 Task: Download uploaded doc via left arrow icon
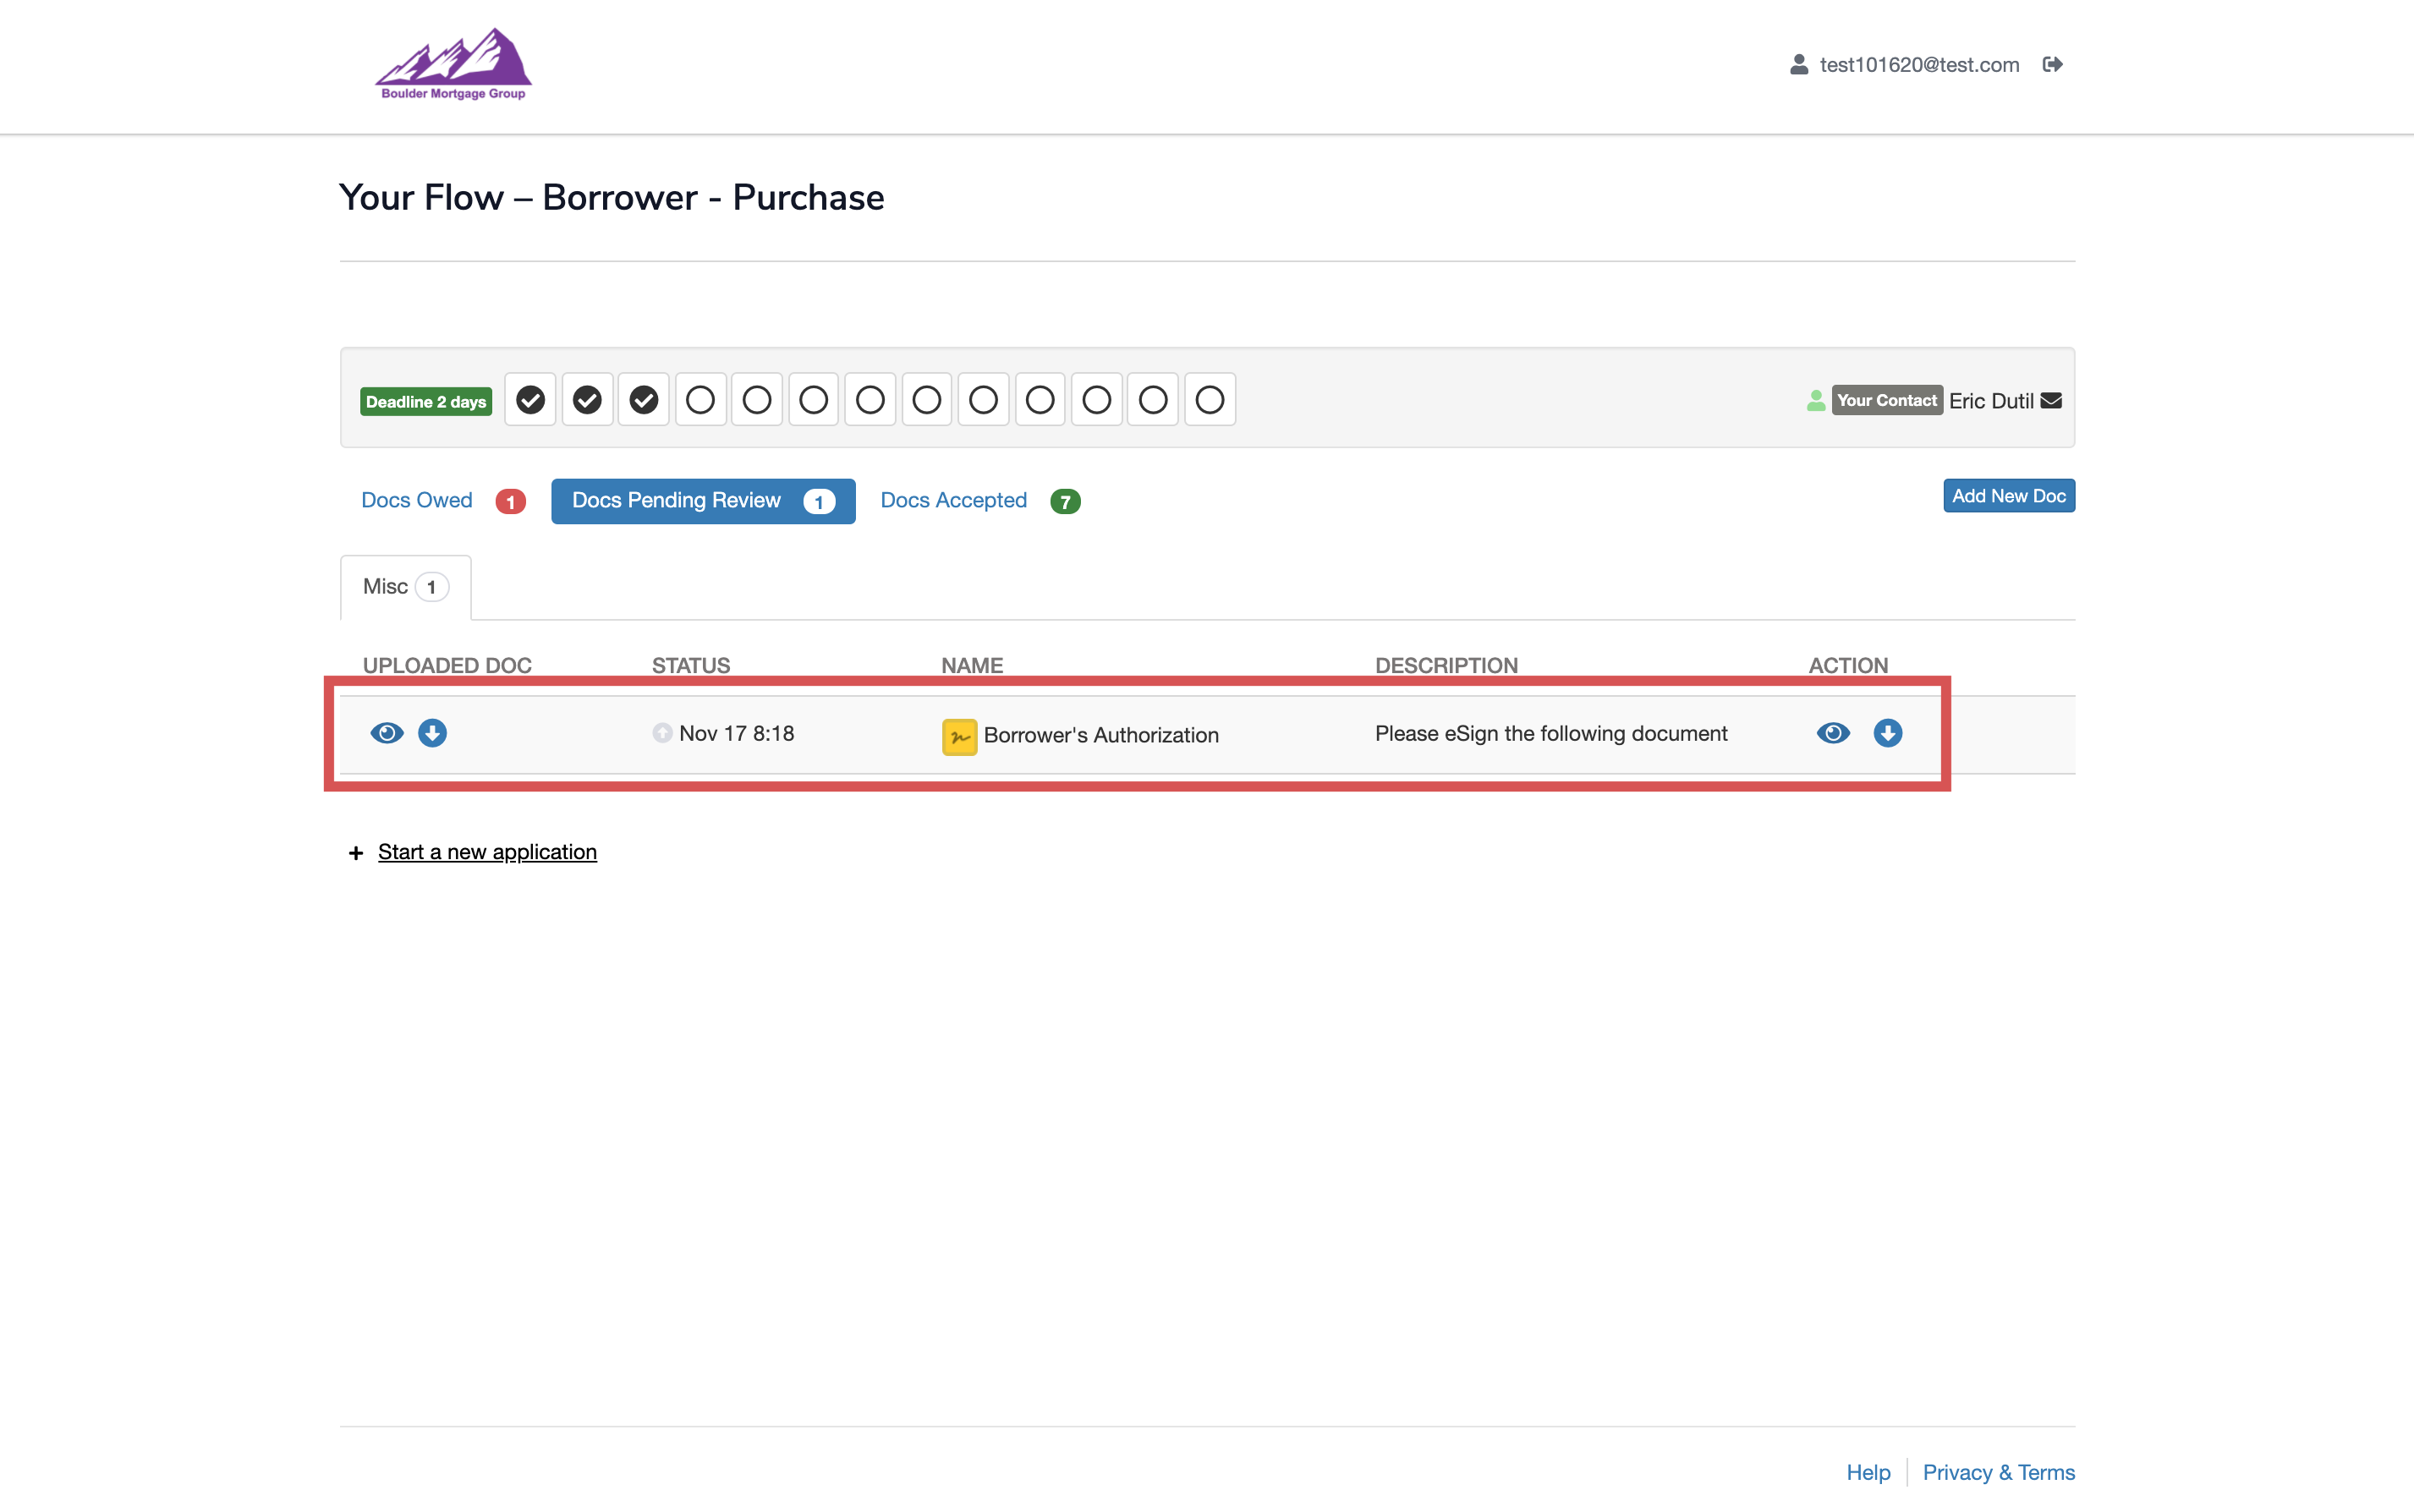tap(432, 733)
